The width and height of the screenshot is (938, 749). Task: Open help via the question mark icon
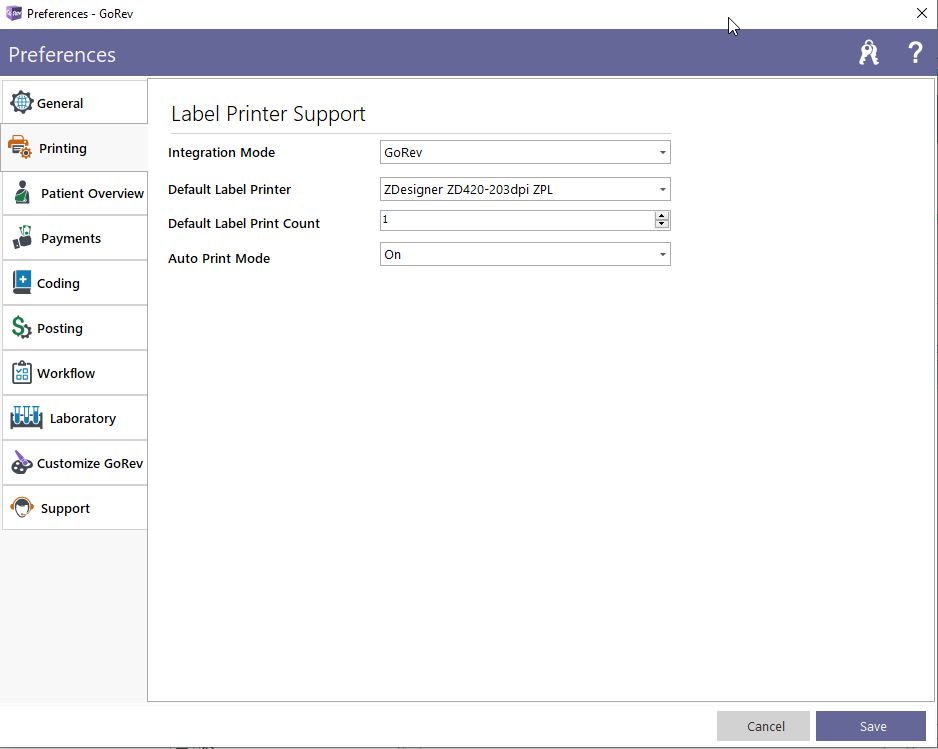[x=915, y=53]
